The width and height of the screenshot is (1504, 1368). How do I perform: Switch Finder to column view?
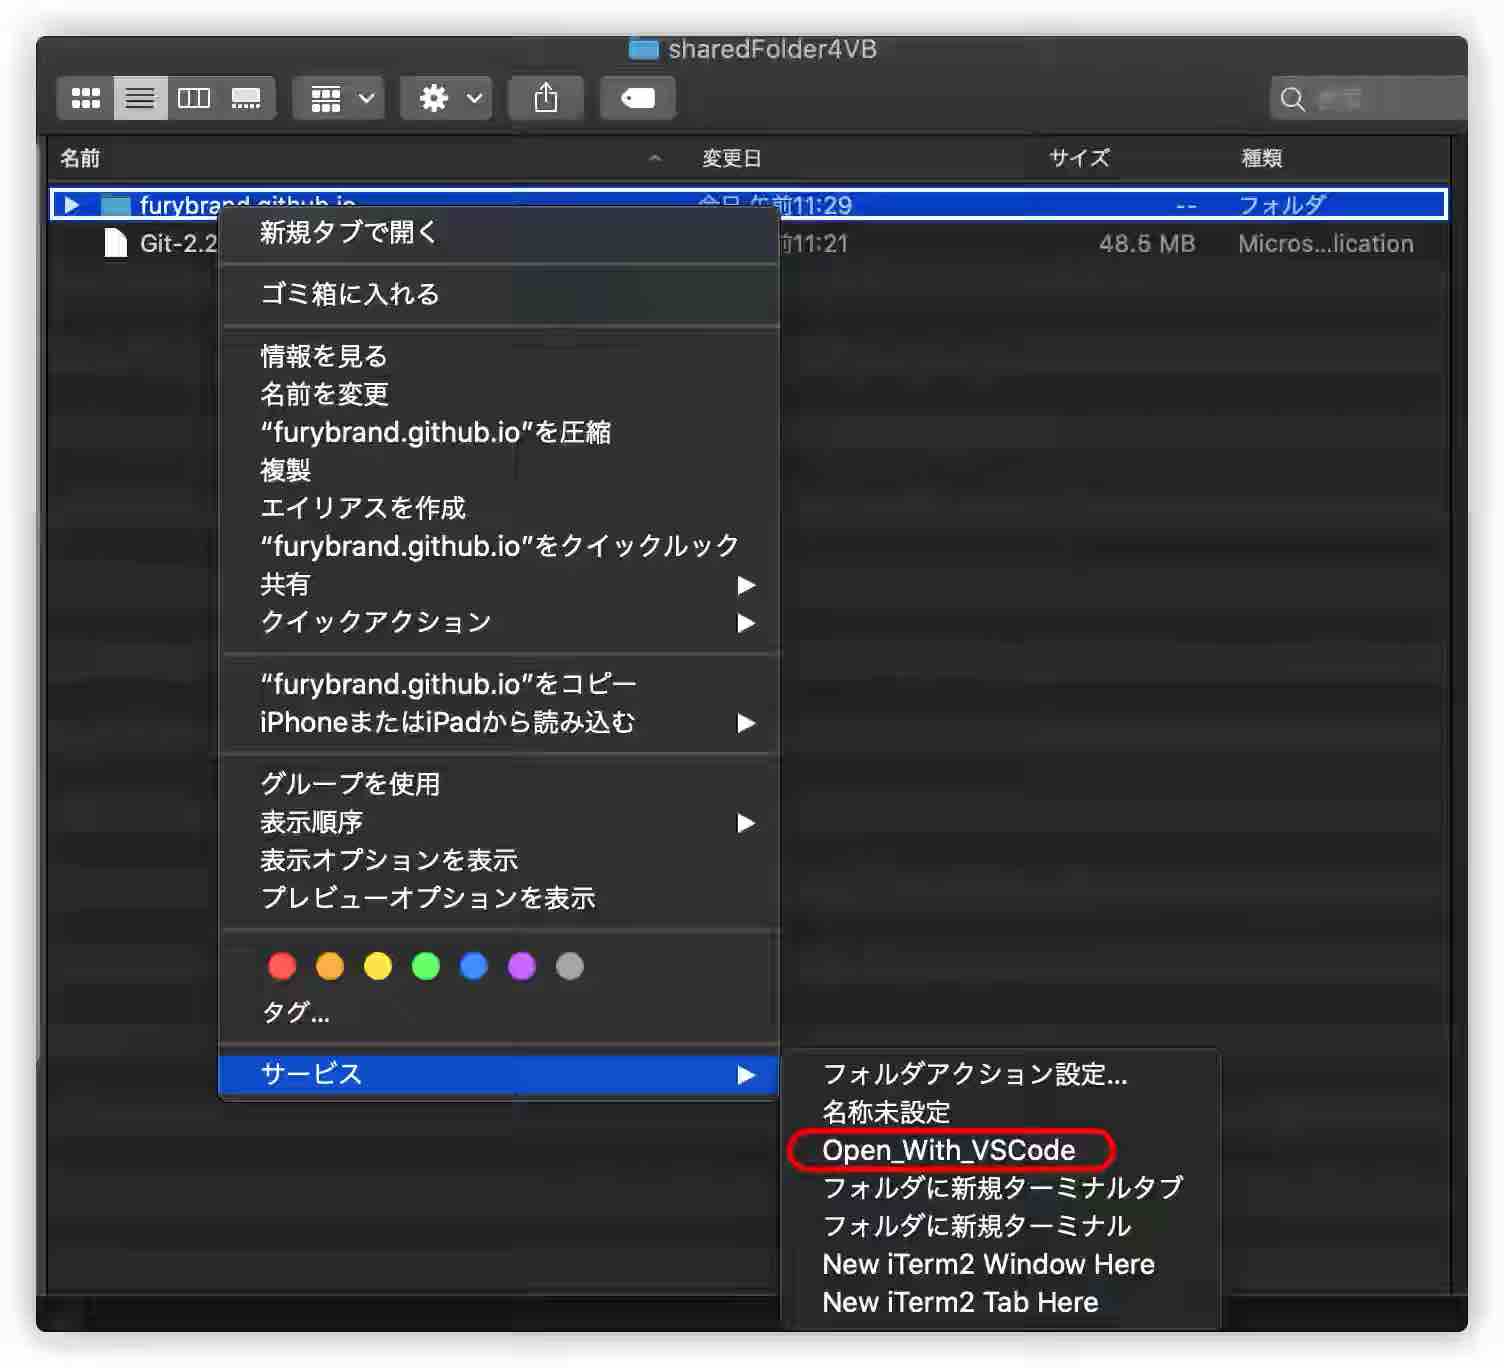click(194, 98)
